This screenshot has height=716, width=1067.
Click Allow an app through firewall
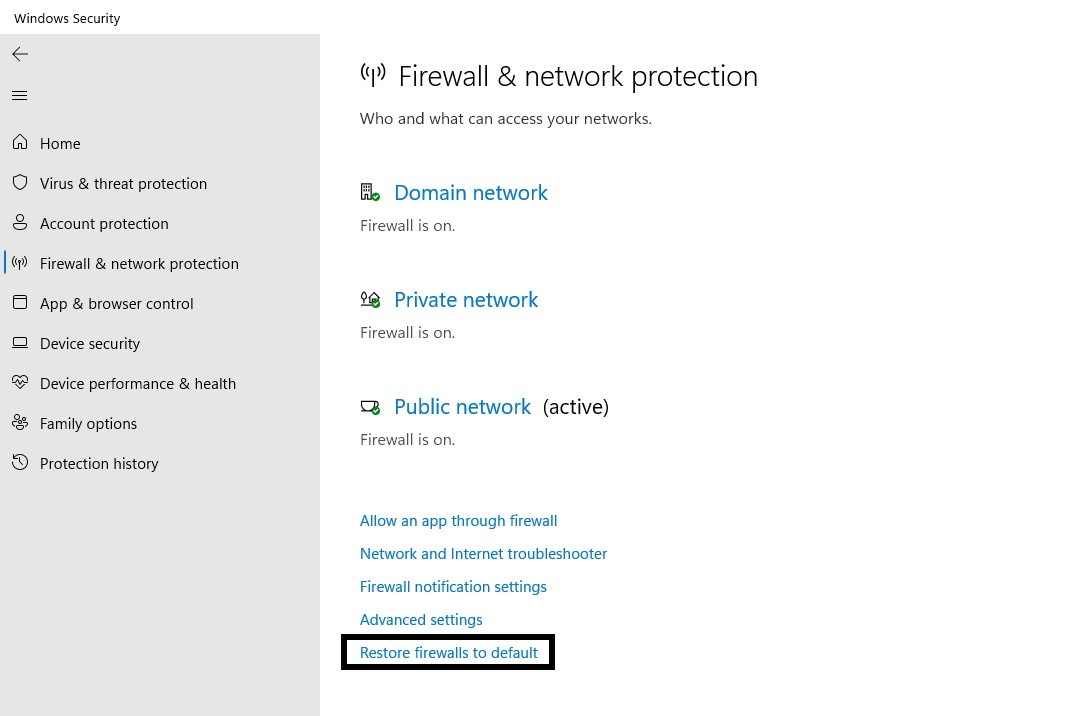(458, 521)
